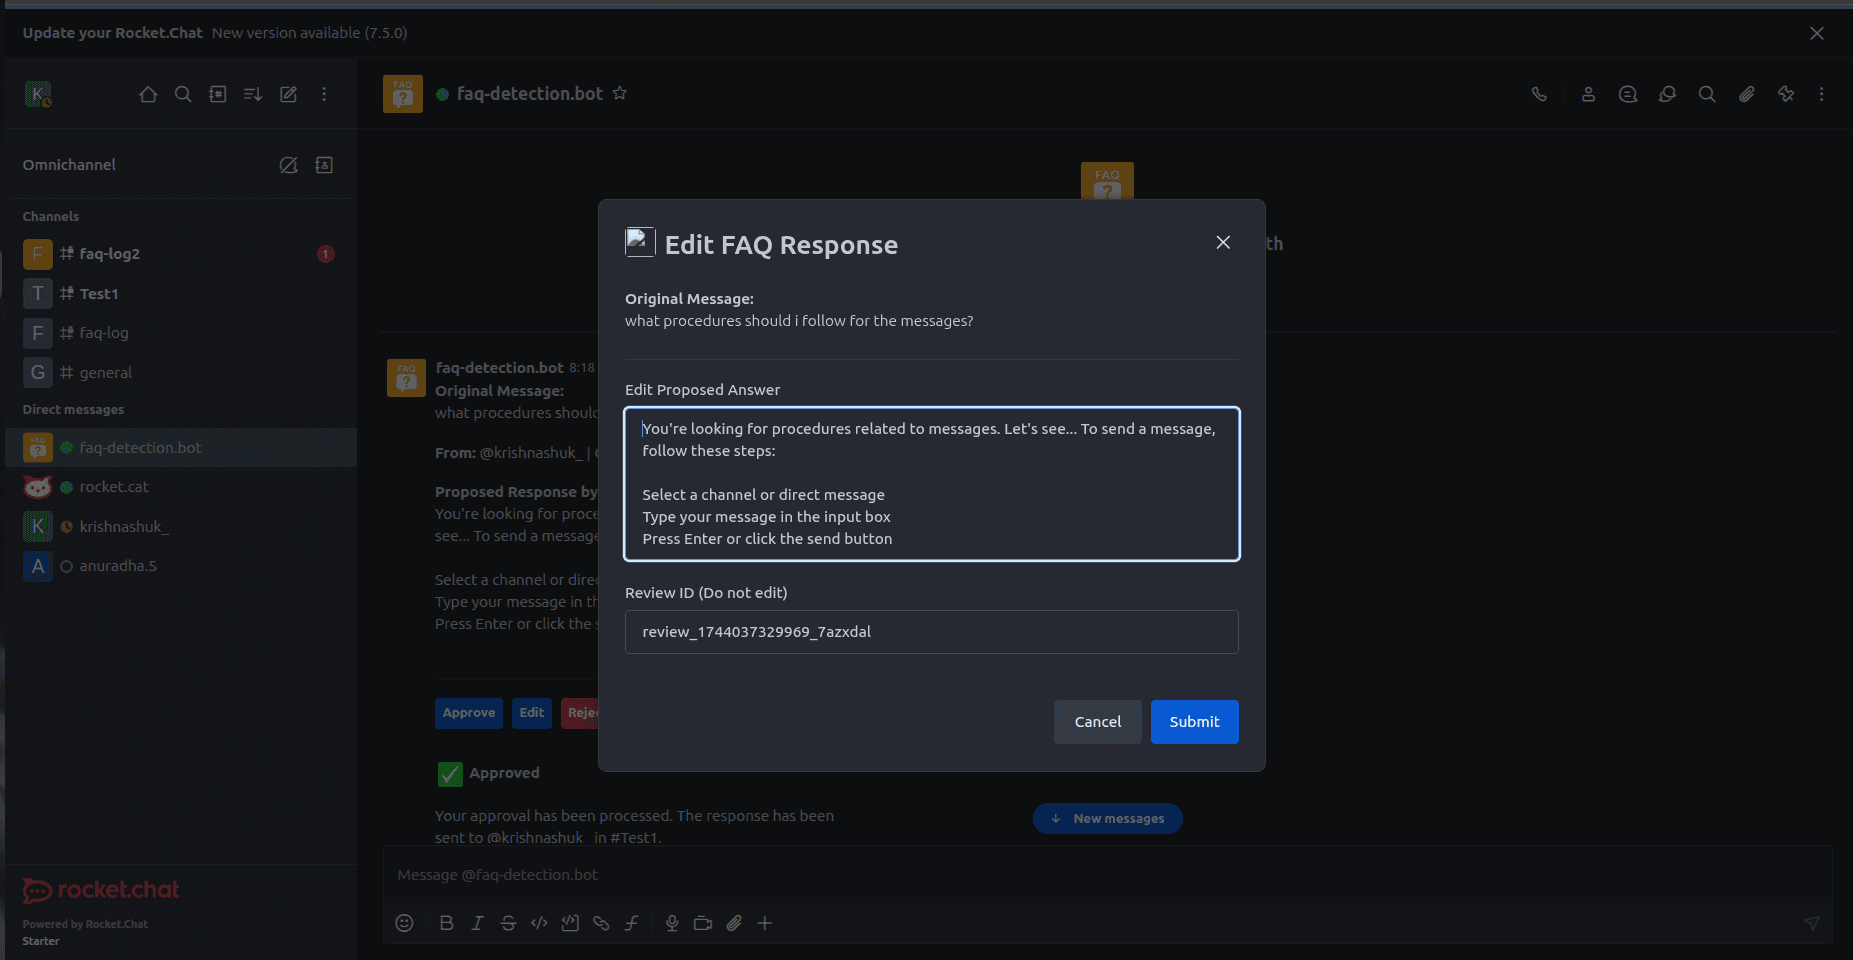Open the faq-log2 channel
The height and width of the screenshot is (960, 1853).
[180, 254]
